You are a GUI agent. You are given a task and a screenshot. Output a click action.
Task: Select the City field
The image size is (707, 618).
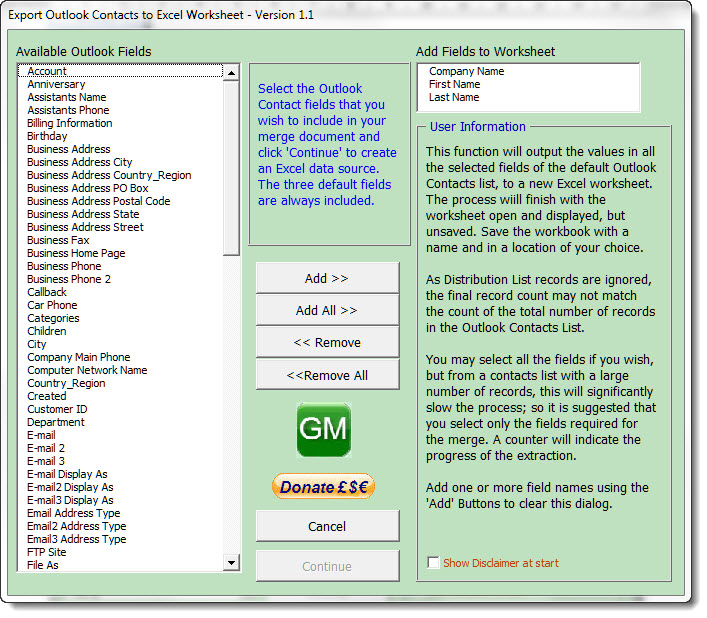pyautogui.click(x=120, y=344)
